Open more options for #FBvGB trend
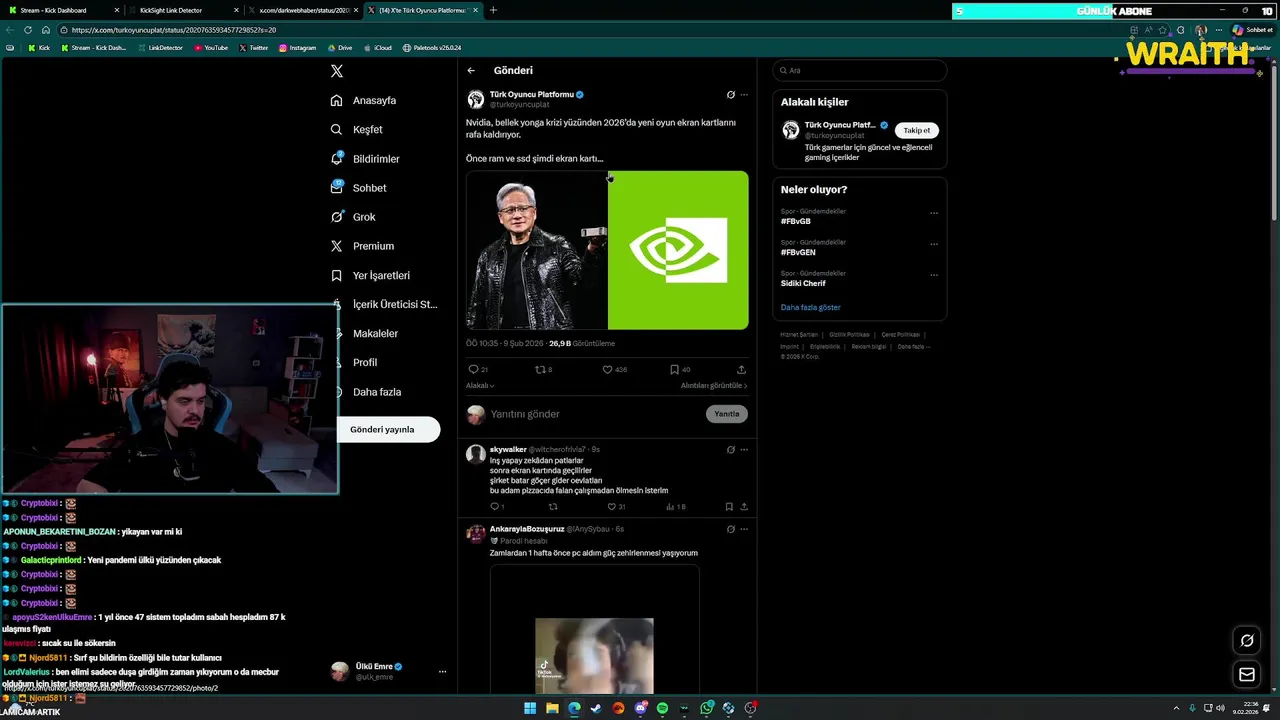The width and height of the screenshot is (1280, 720). pos(934,213)
